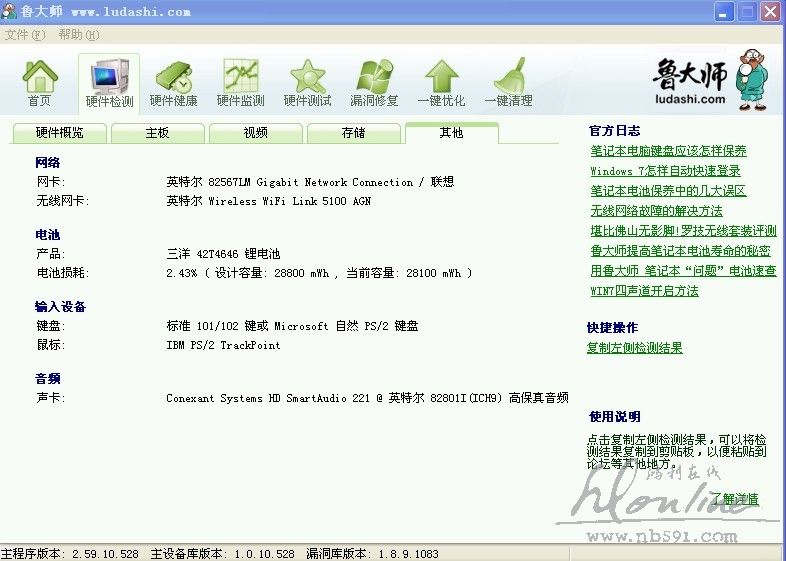Switch to the 硬件概览 tab
786x561 pixels.
pos(59,133)
